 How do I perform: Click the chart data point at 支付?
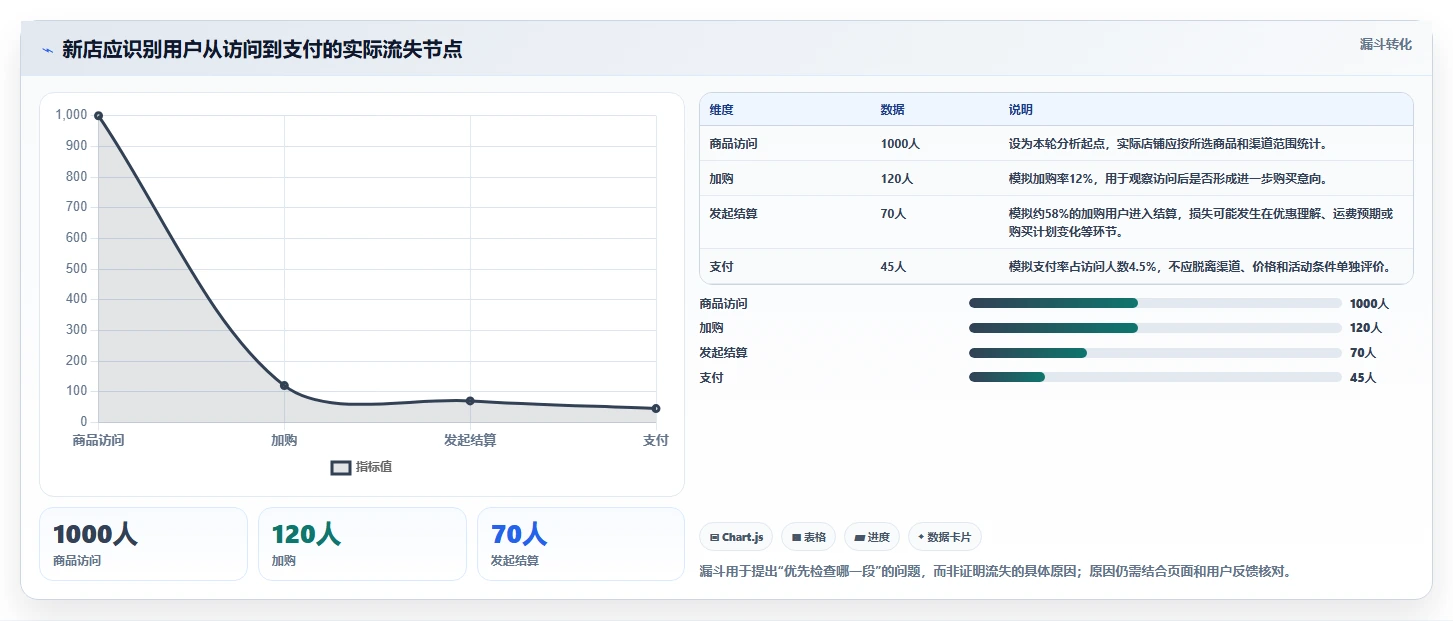[x=656, y=408]
